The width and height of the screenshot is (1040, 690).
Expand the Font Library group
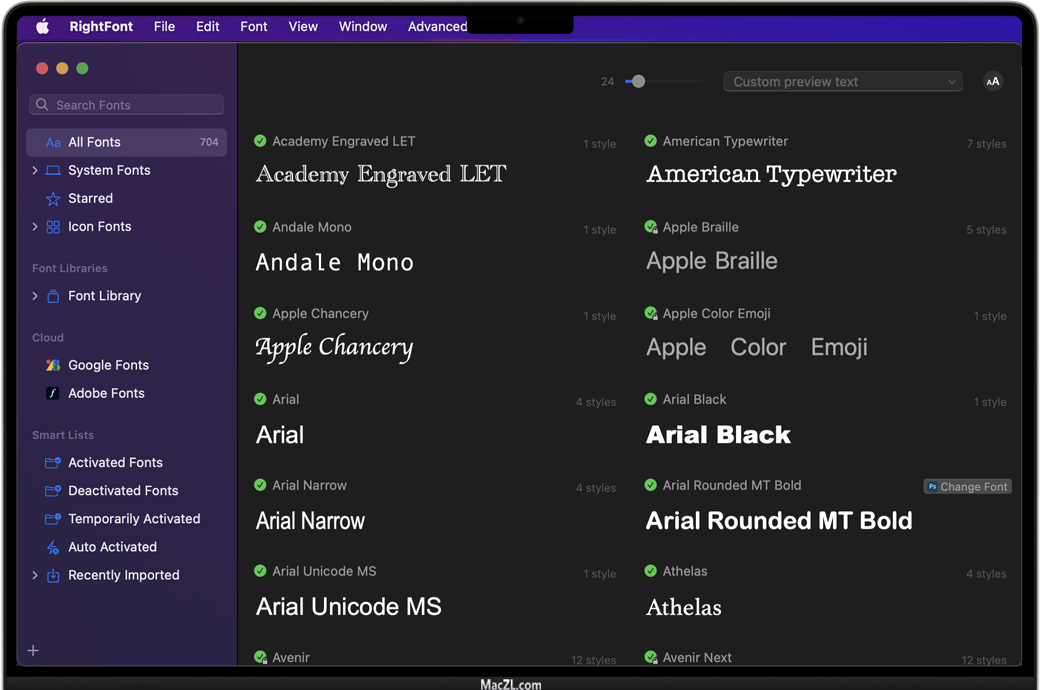pyautogui.click(x=35, y=296)
